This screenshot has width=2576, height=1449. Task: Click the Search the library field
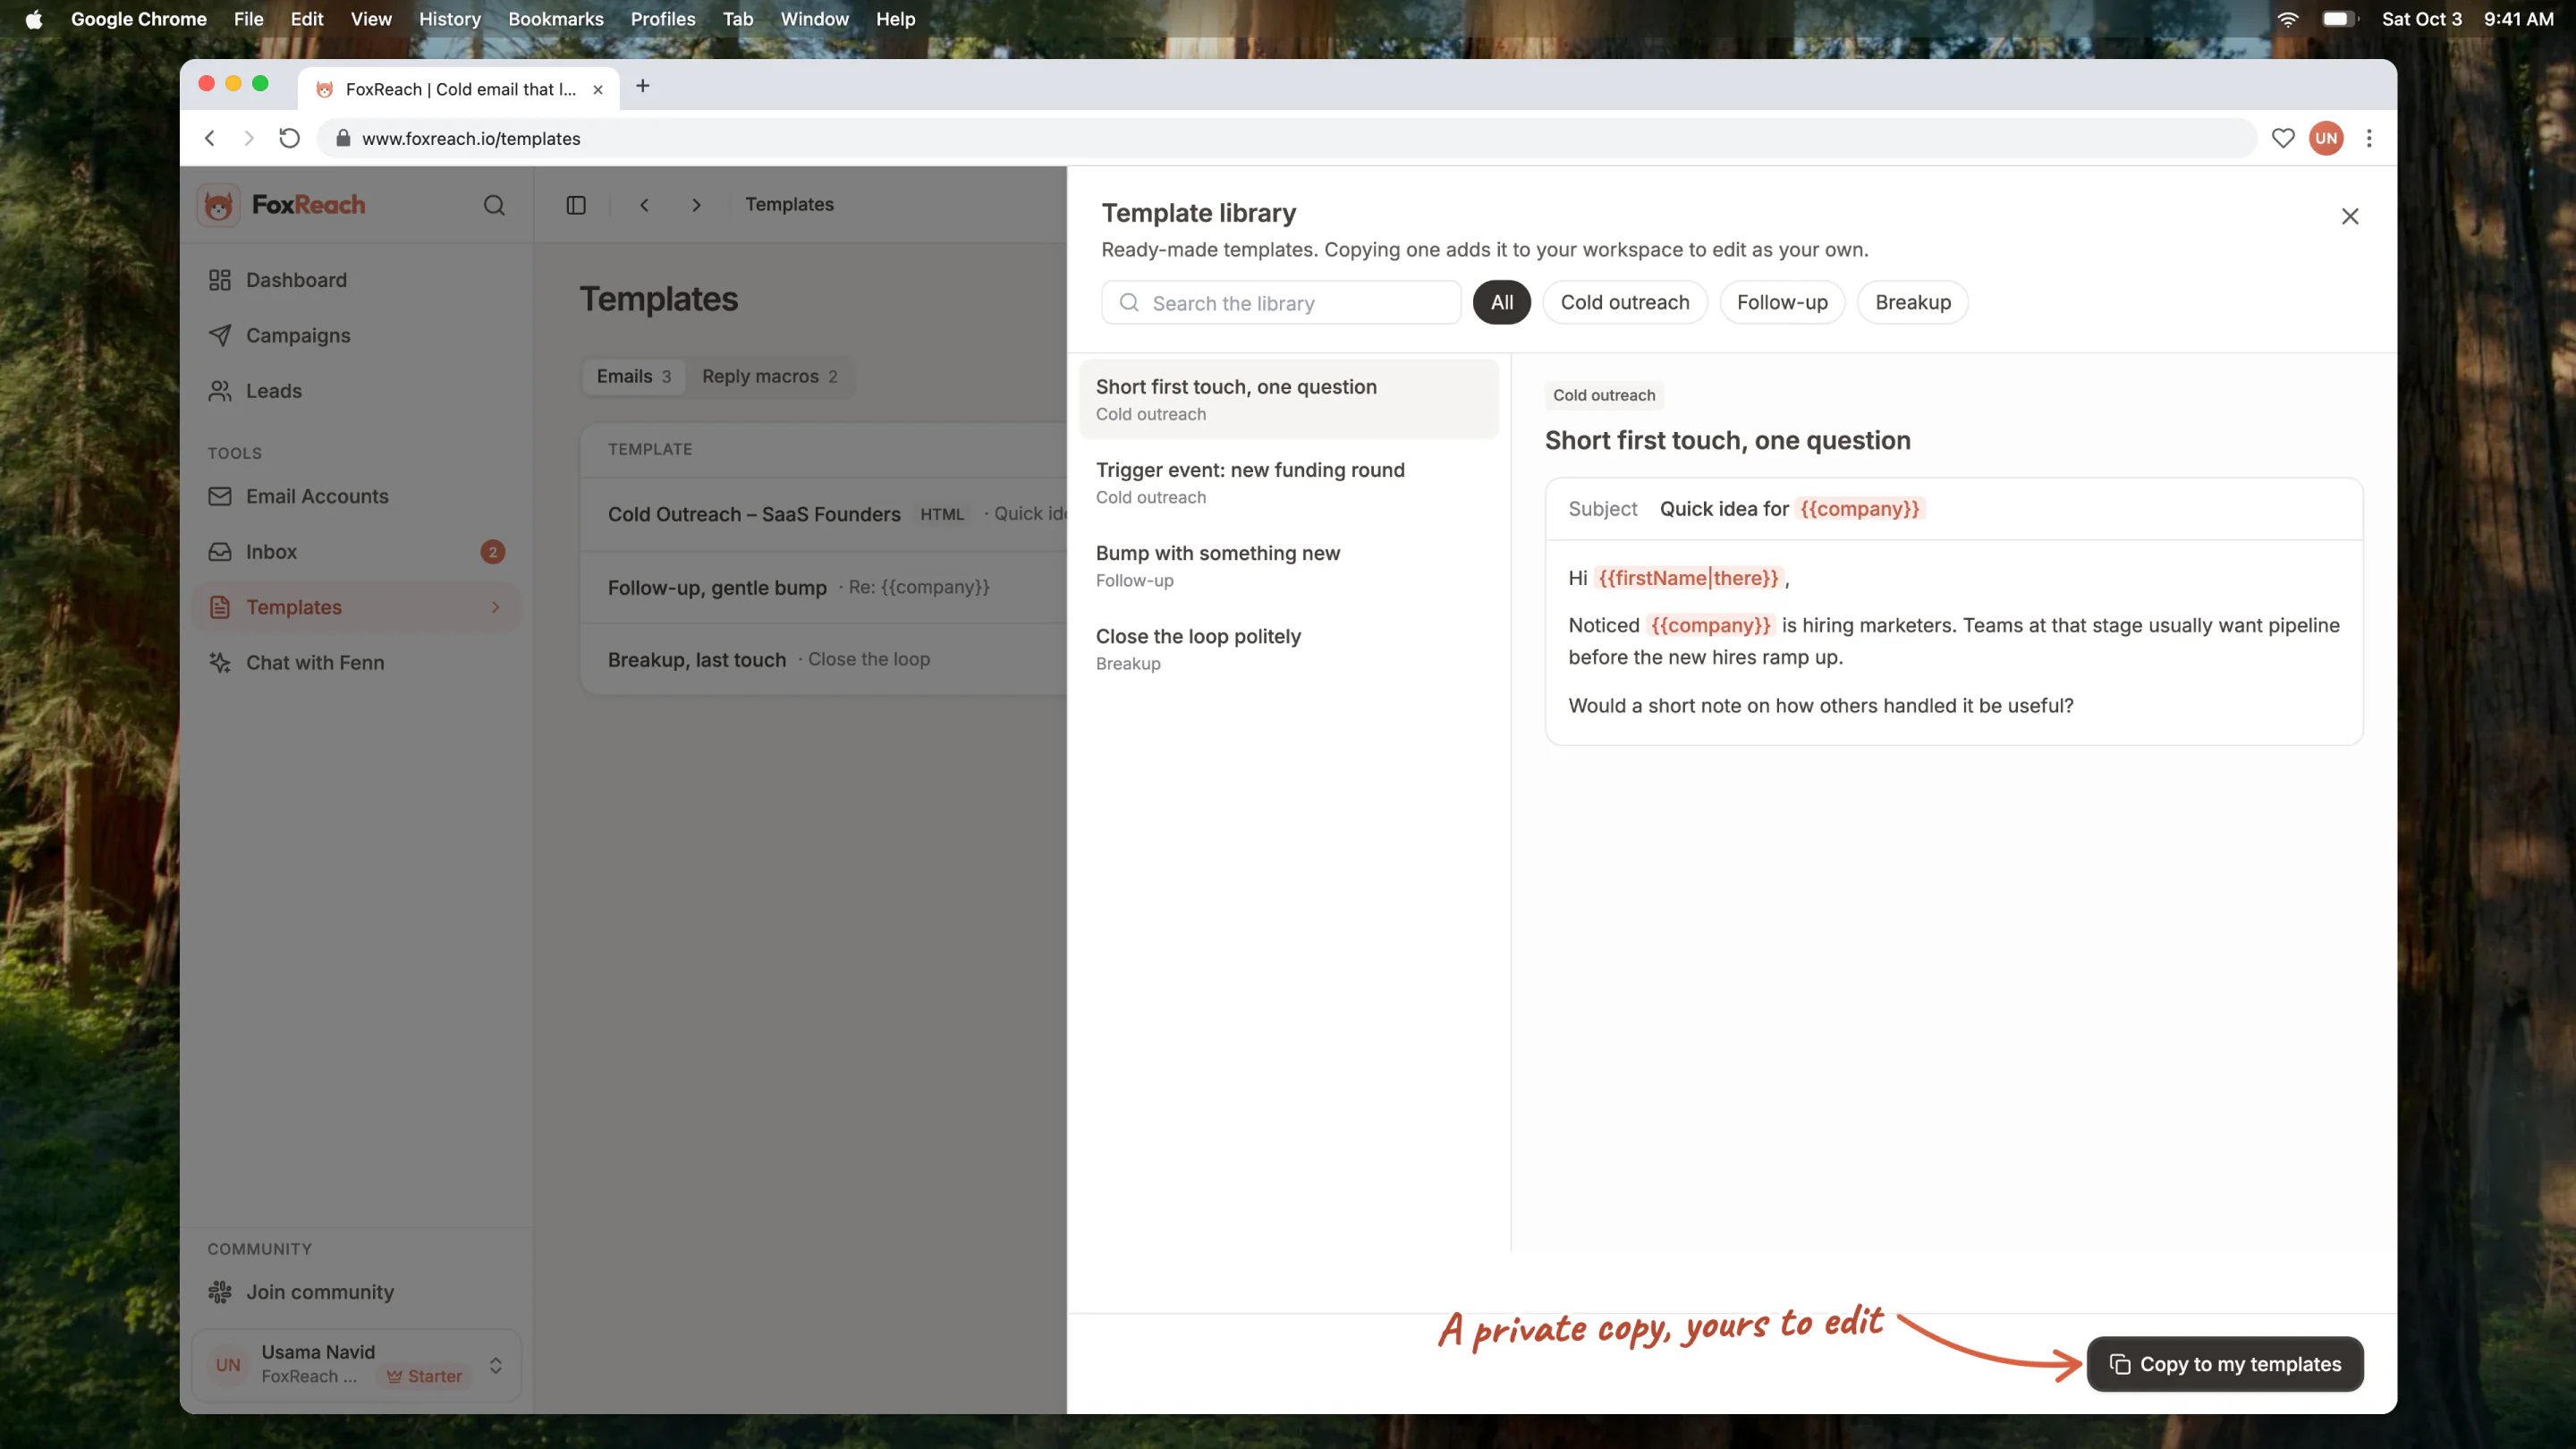point(1281,302)
